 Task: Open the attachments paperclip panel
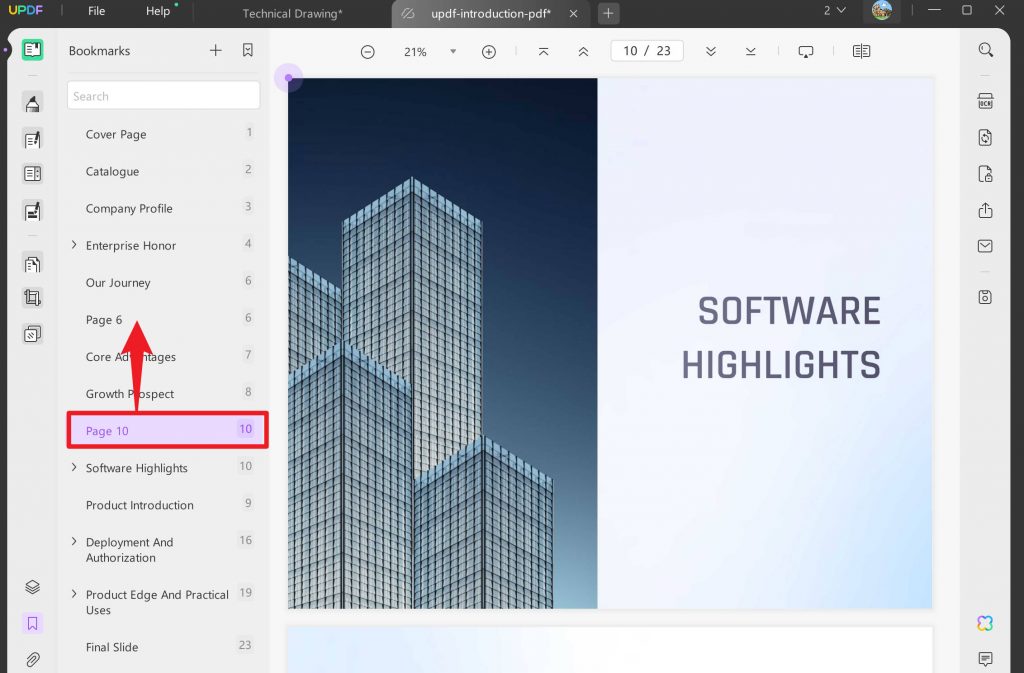(32, 660)
